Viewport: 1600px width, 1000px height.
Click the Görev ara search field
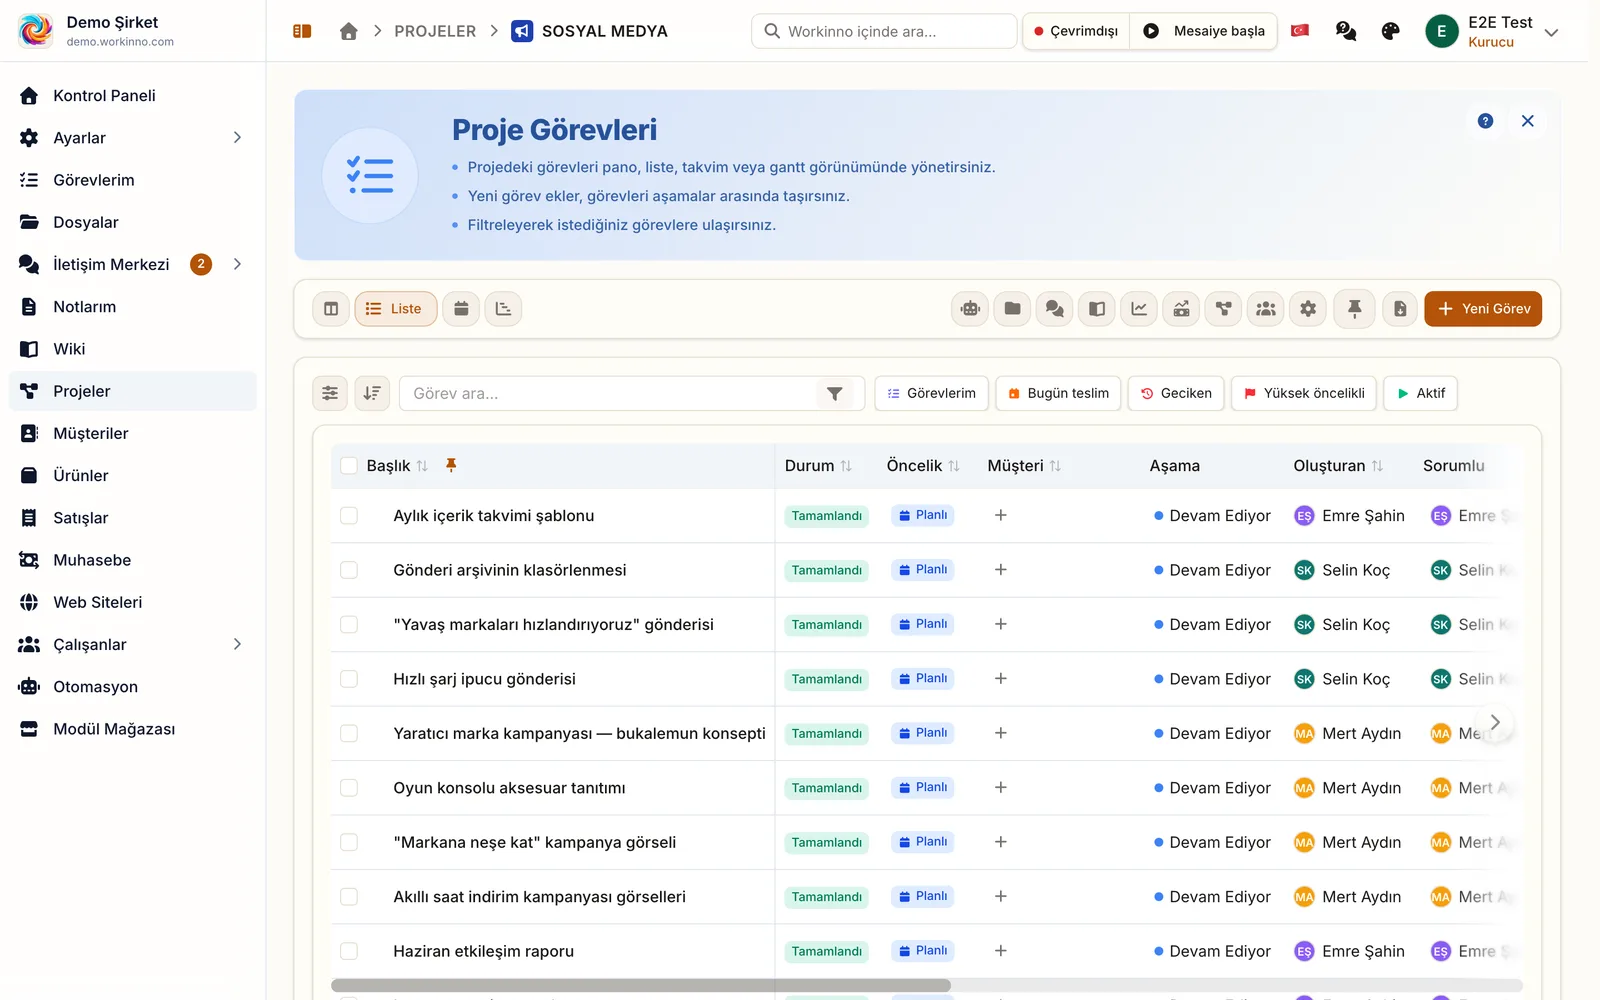(610, 394)
